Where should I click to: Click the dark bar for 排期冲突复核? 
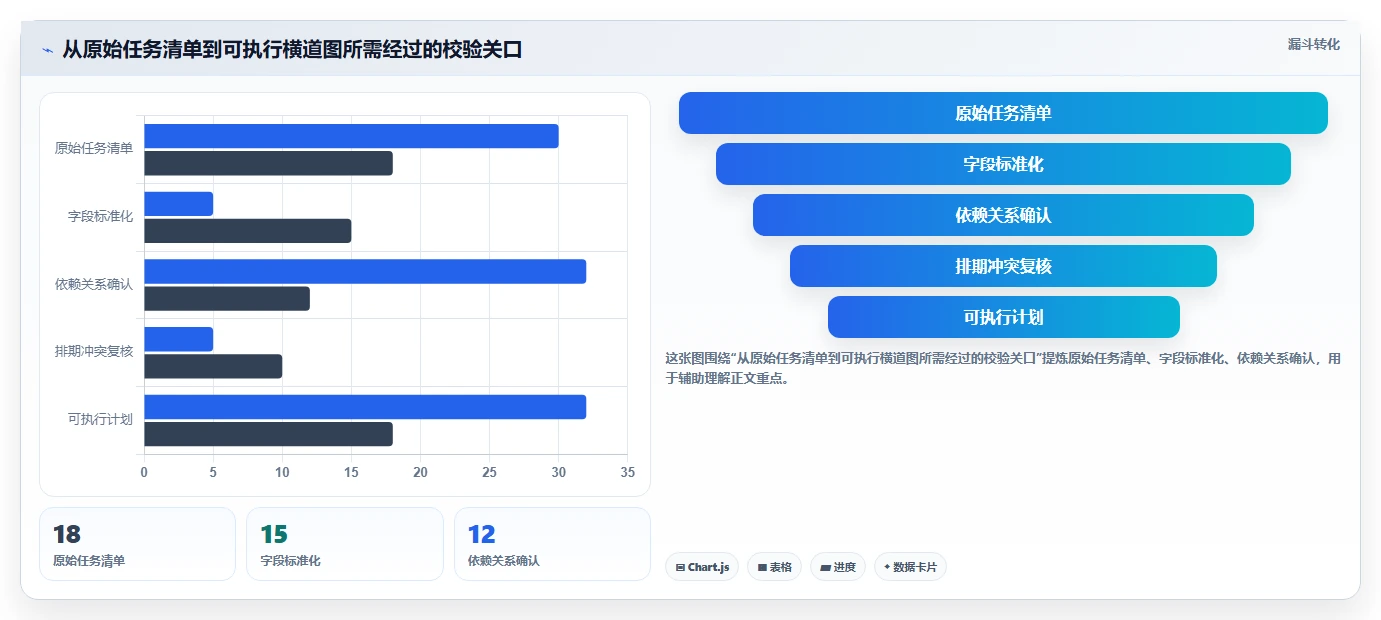213,366
